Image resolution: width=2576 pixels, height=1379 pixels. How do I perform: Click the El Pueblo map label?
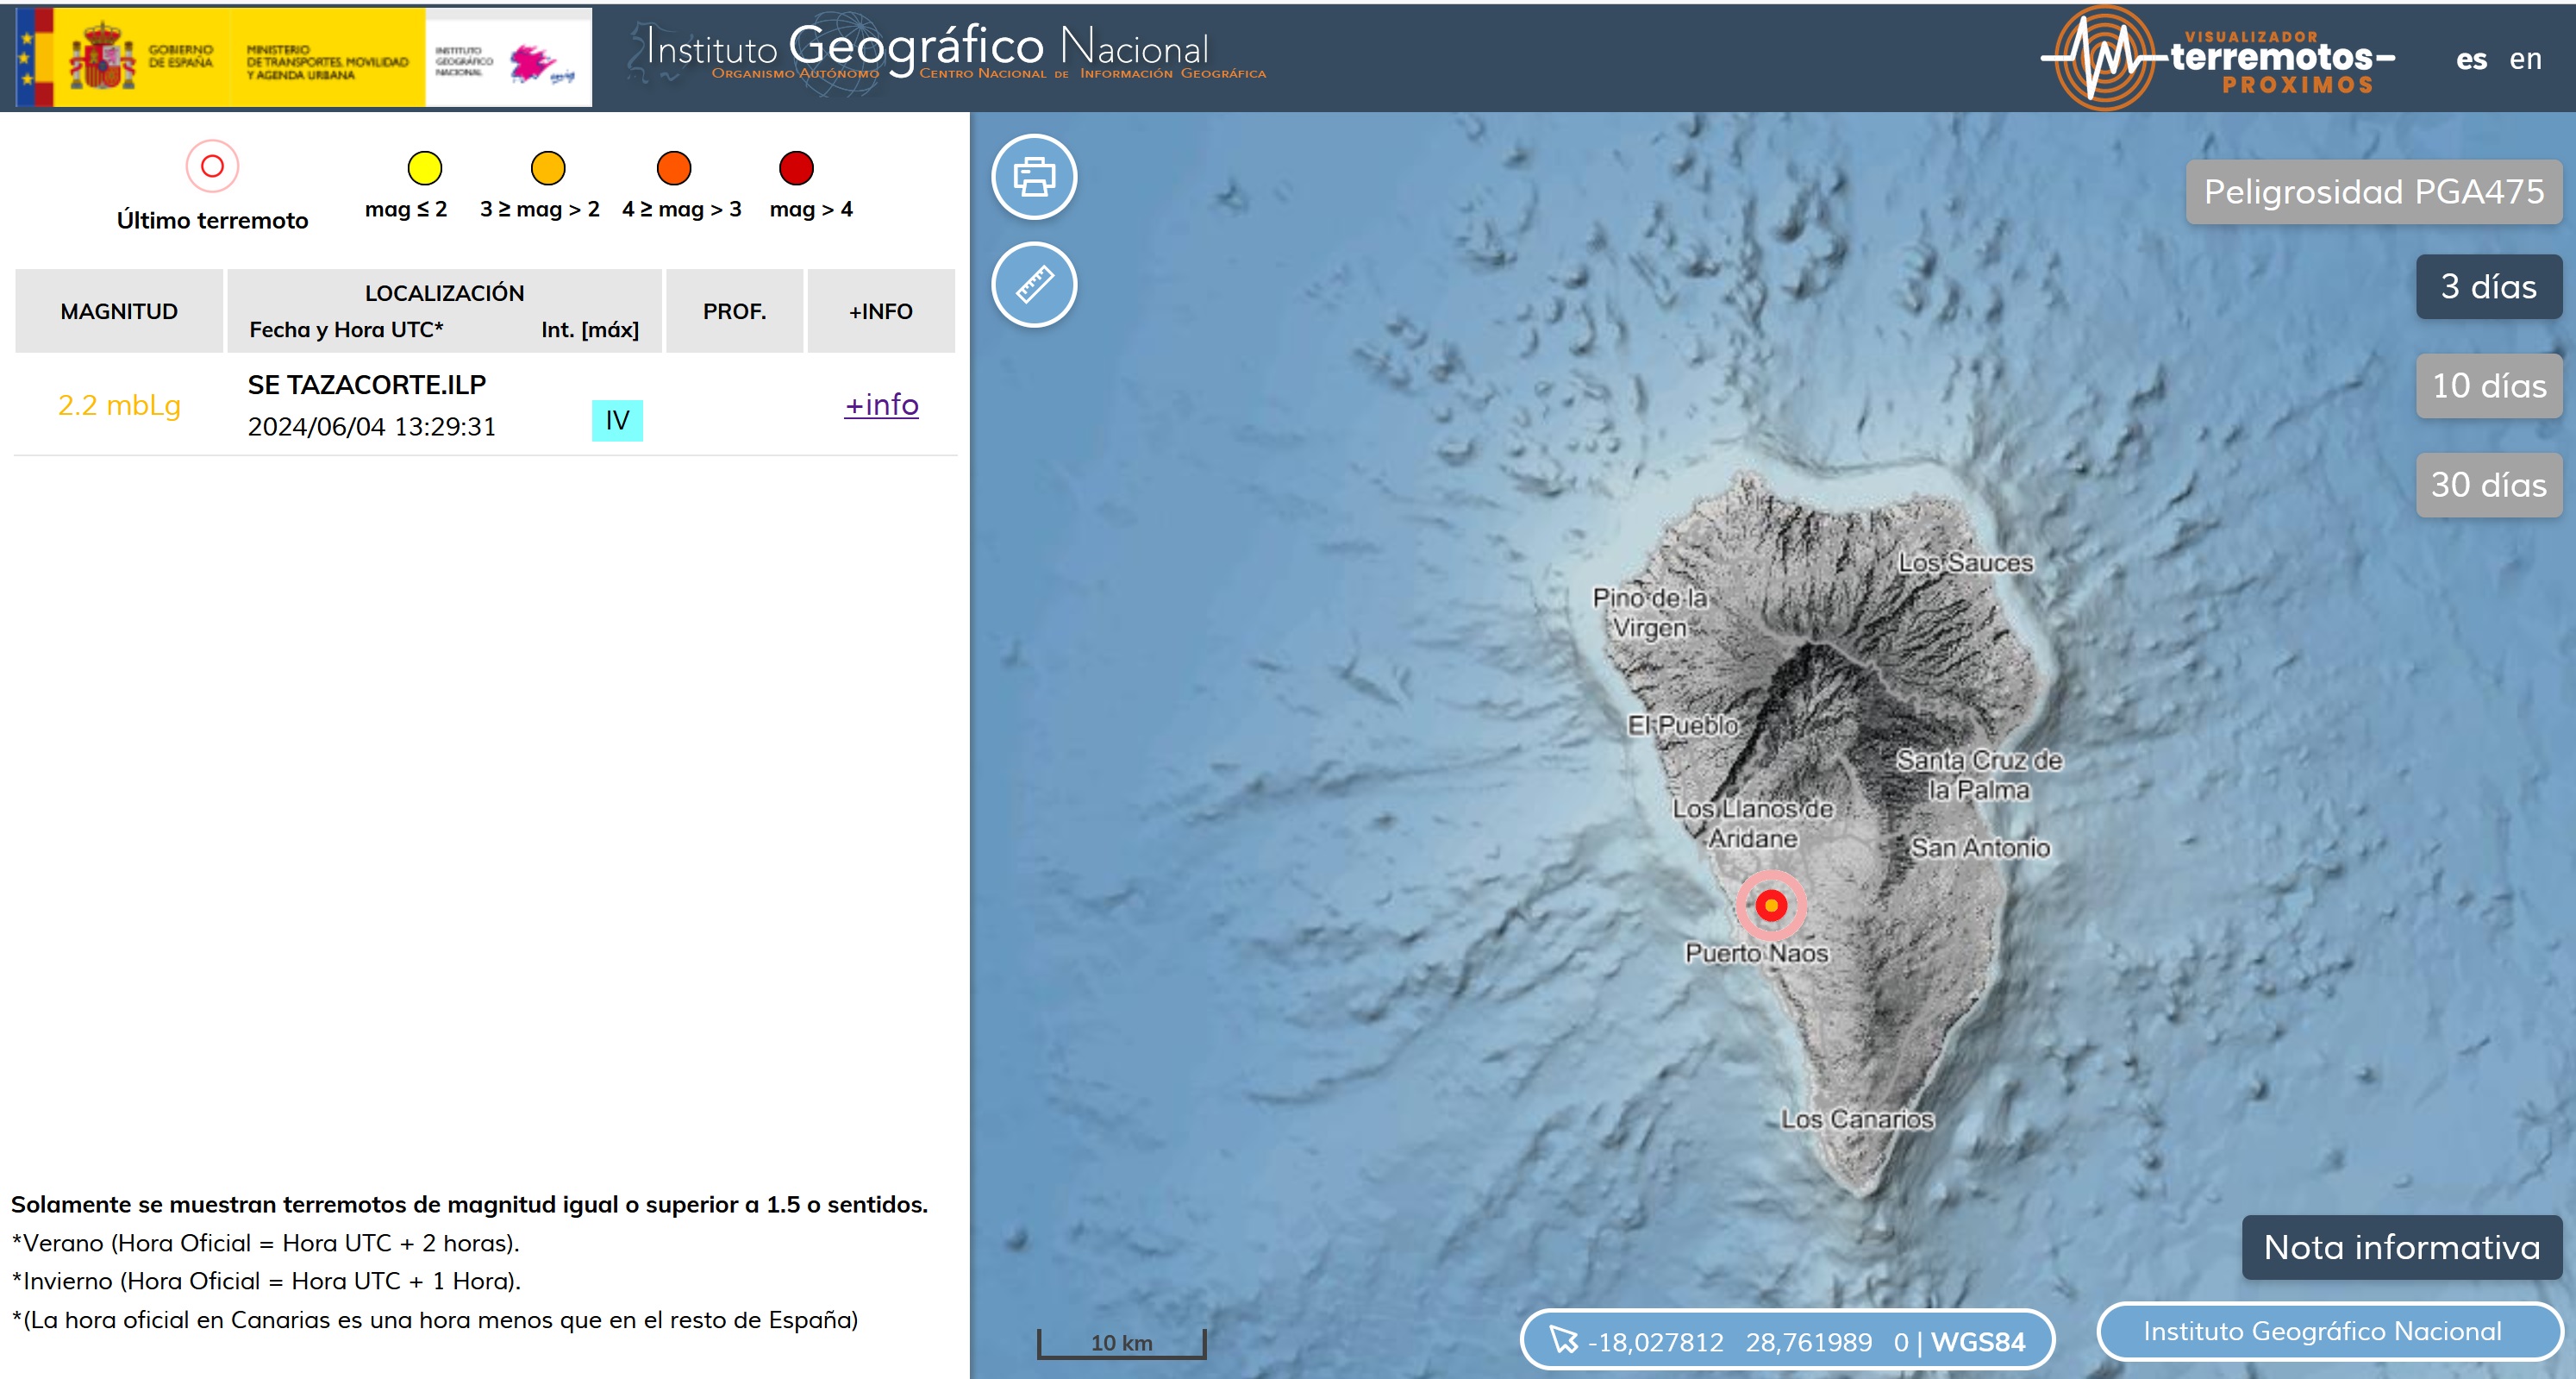click(x=1682, y=725)
